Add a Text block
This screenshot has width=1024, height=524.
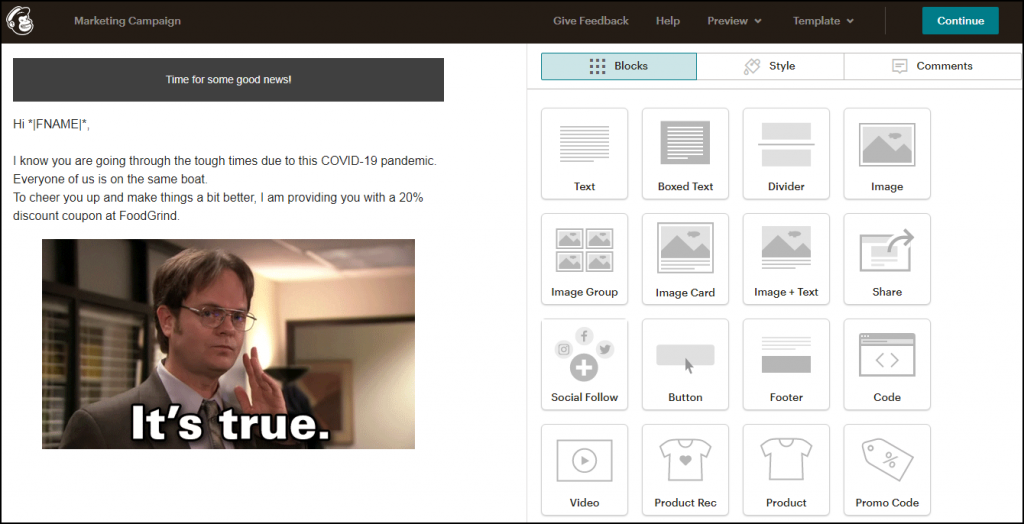pyautogui.click(x=584, y=154)
